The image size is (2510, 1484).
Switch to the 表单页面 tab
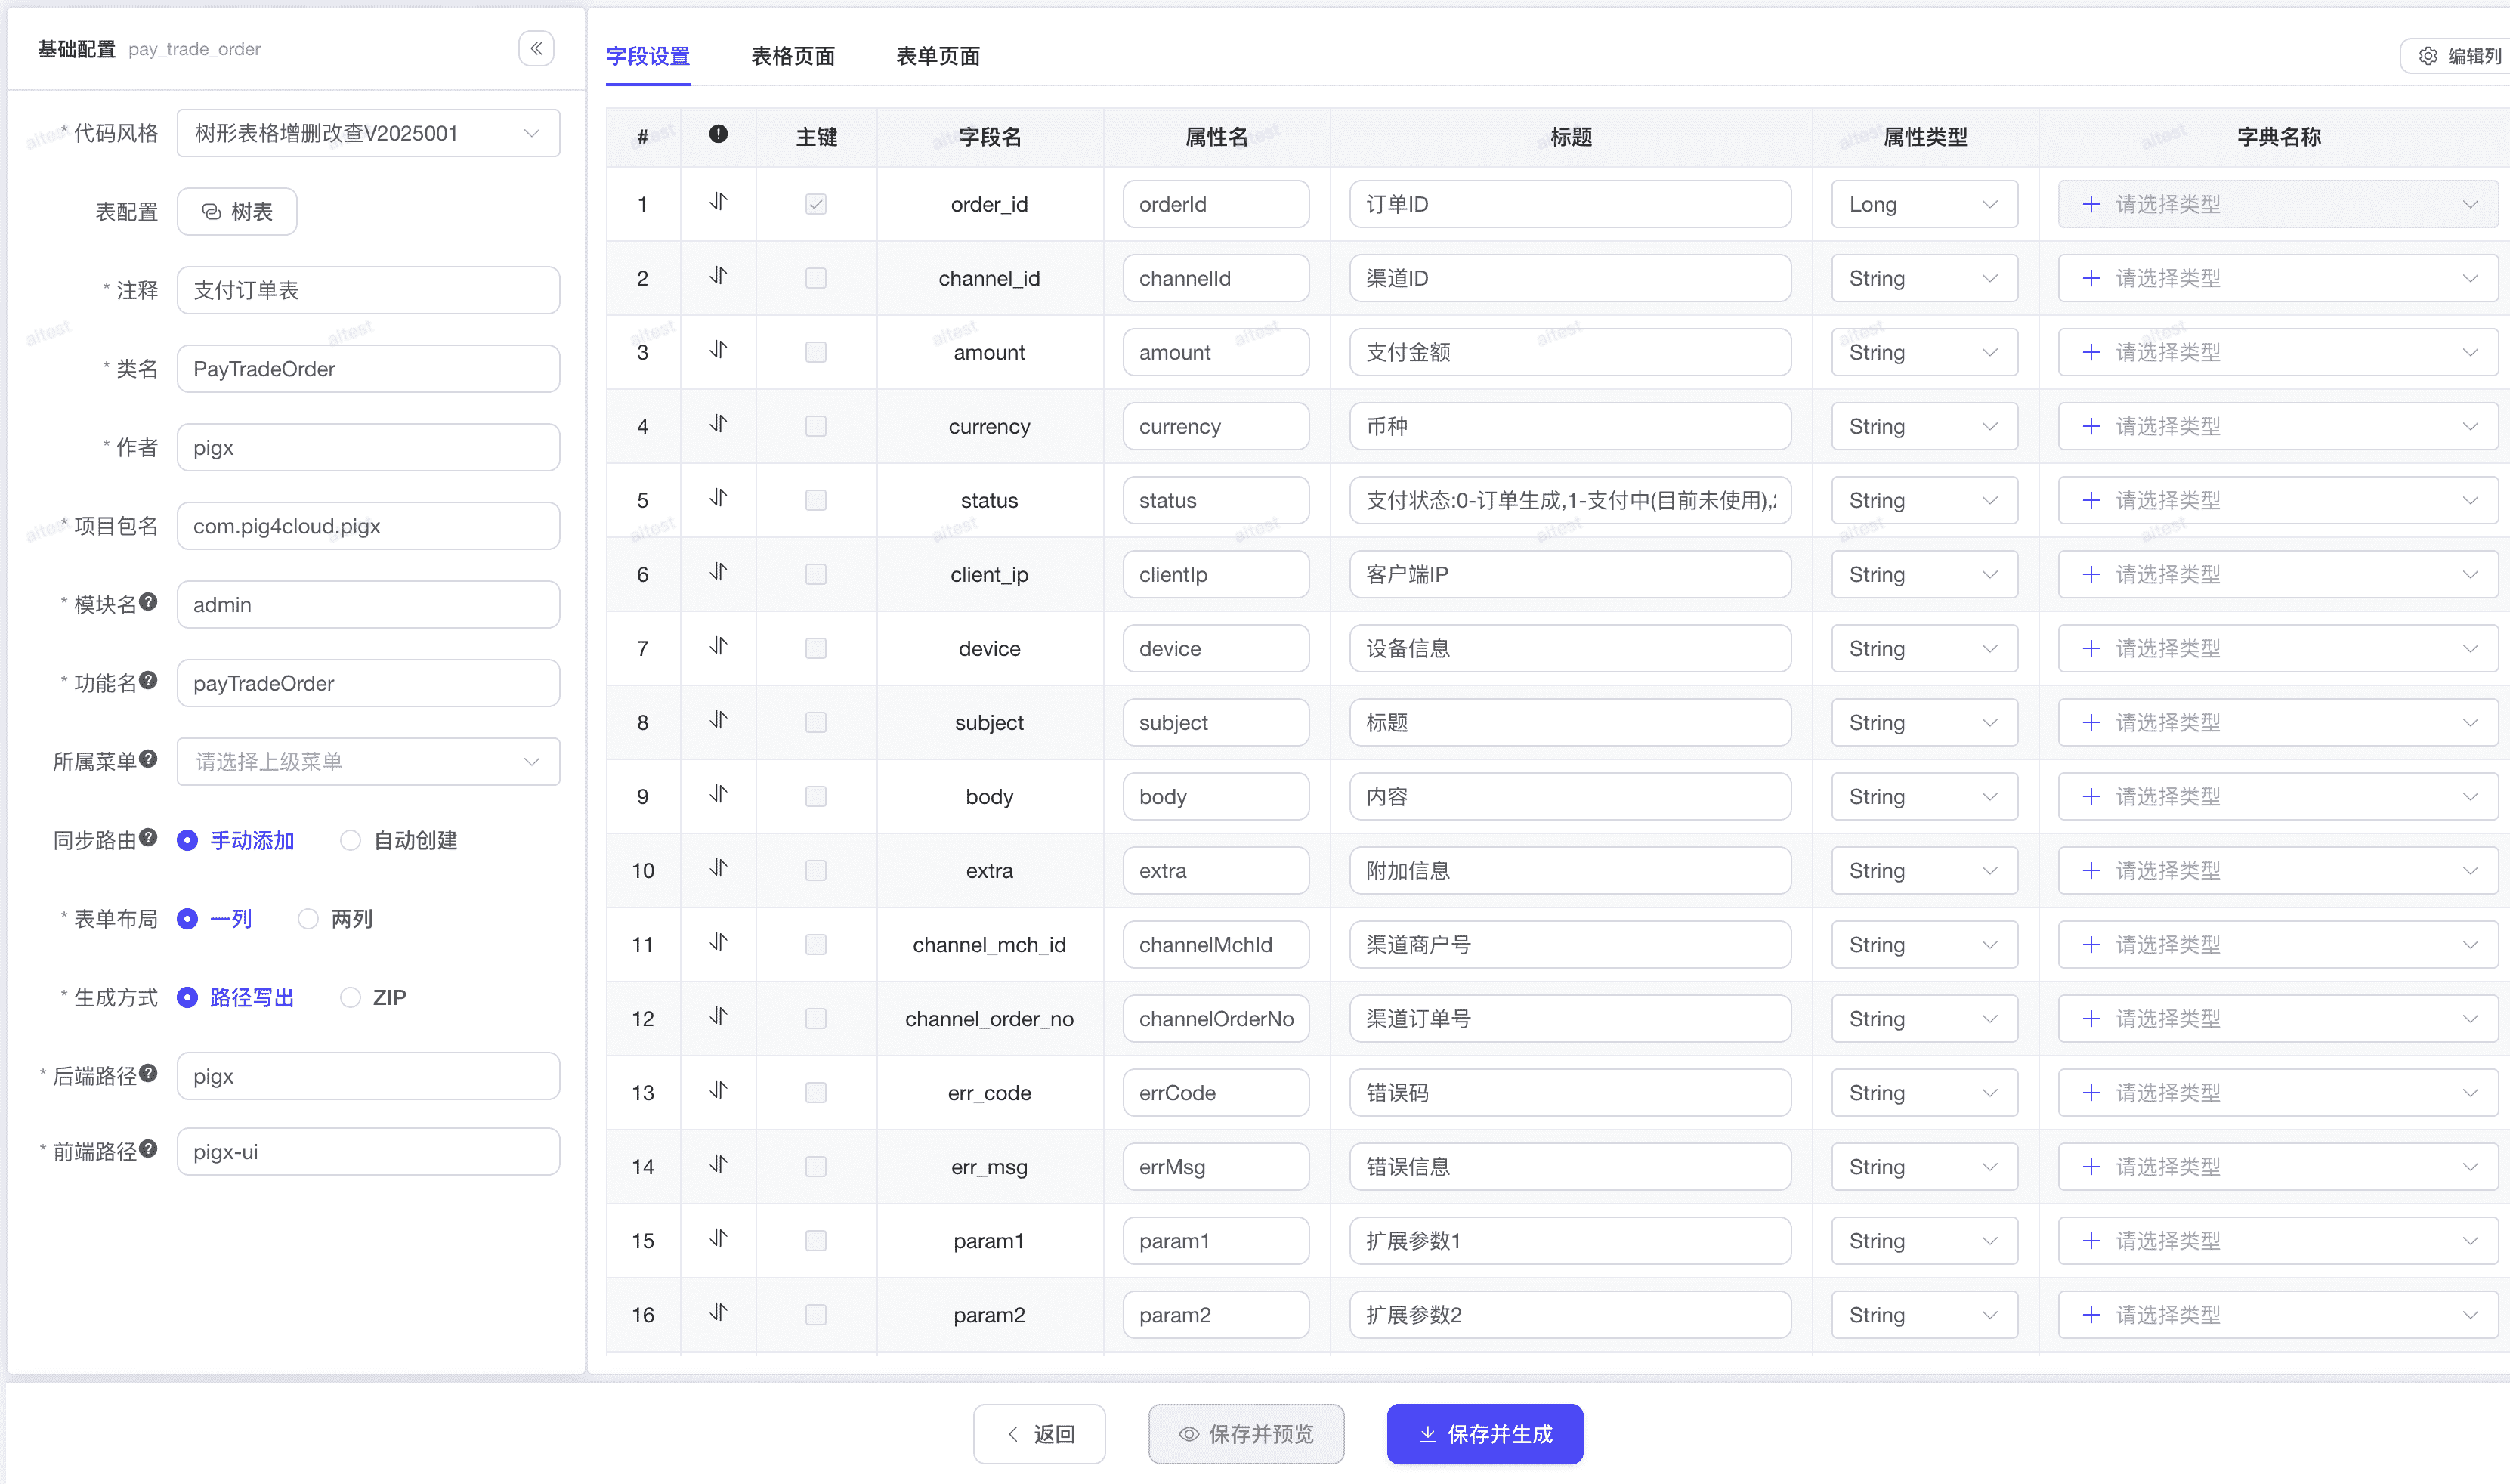[937, 56]
